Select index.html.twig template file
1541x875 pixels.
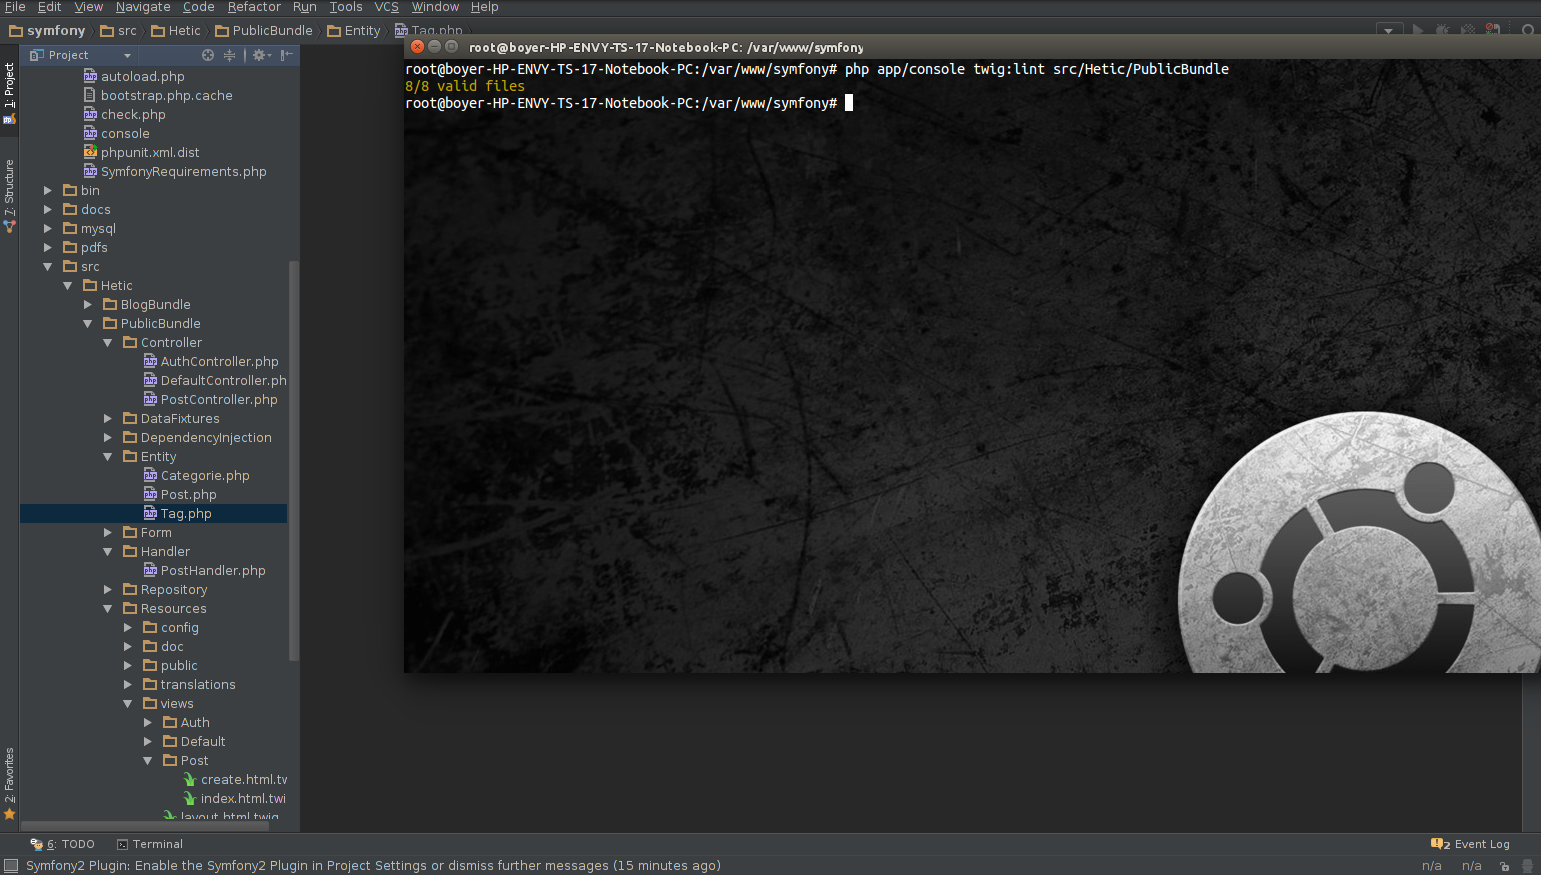pos(235,798)
